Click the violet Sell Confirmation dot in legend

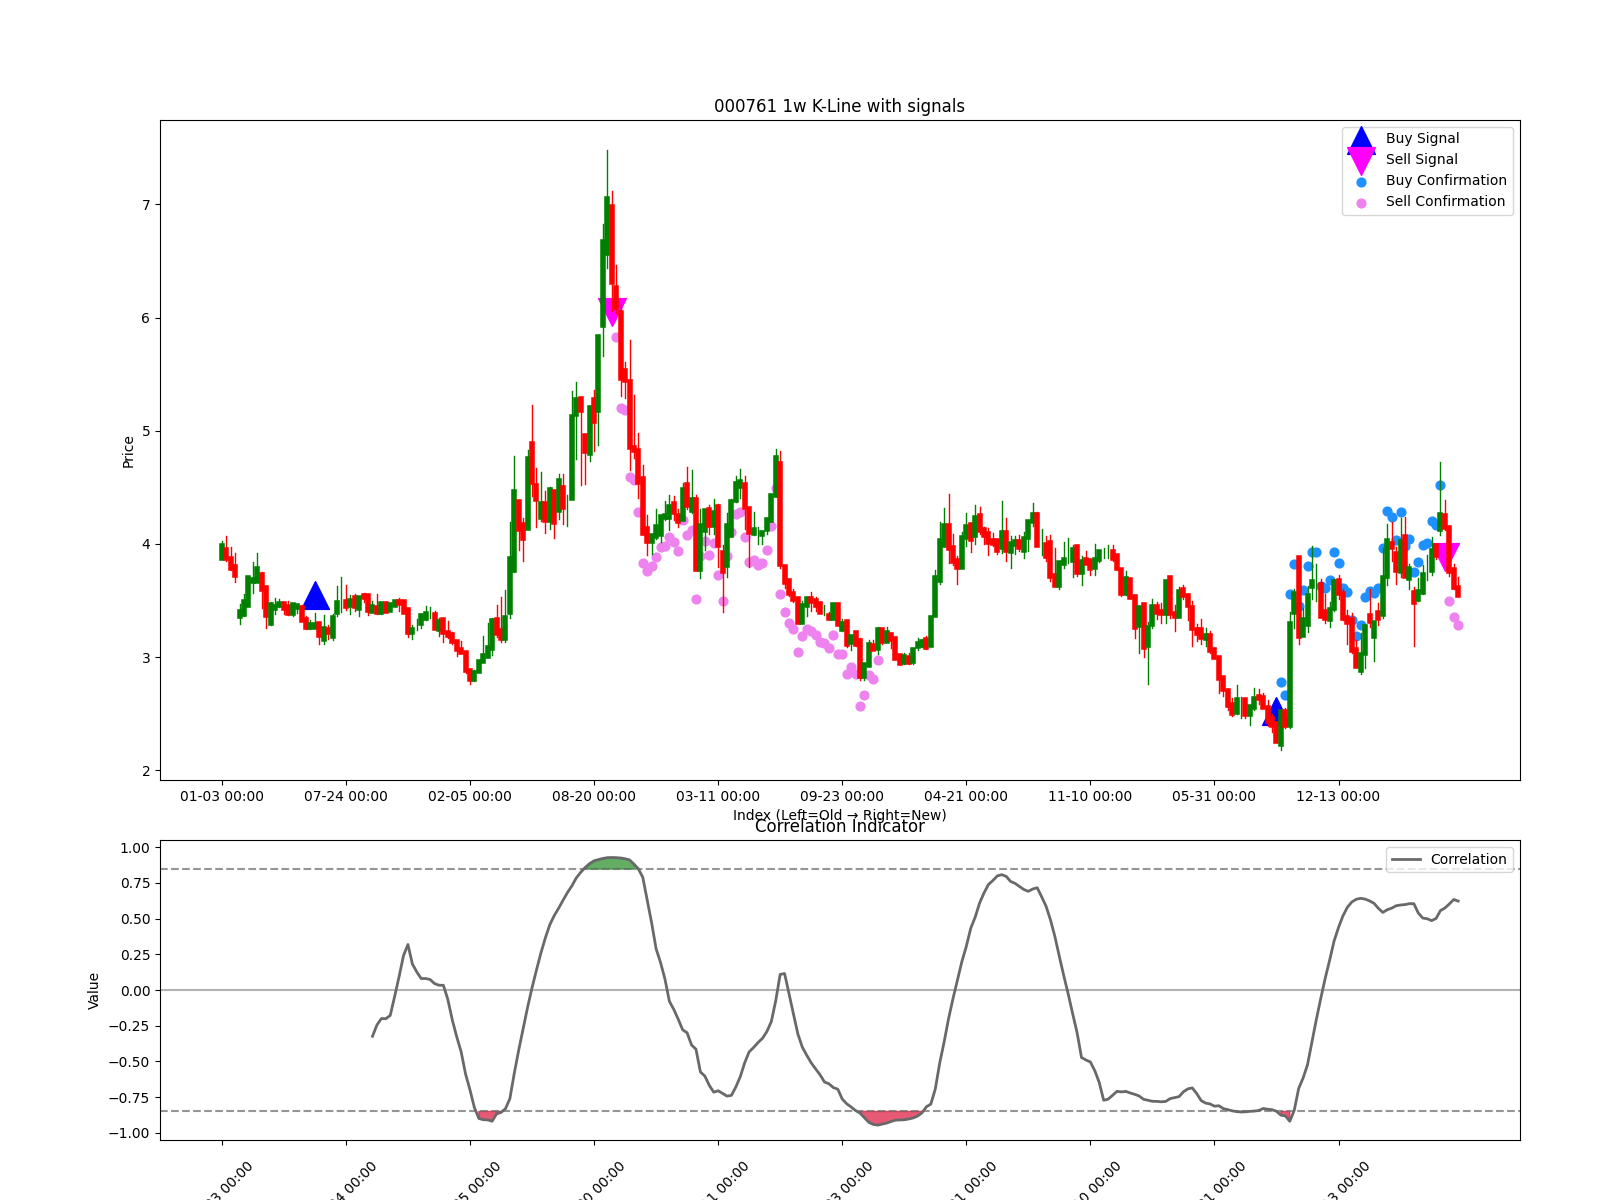tap(1361, 203)
